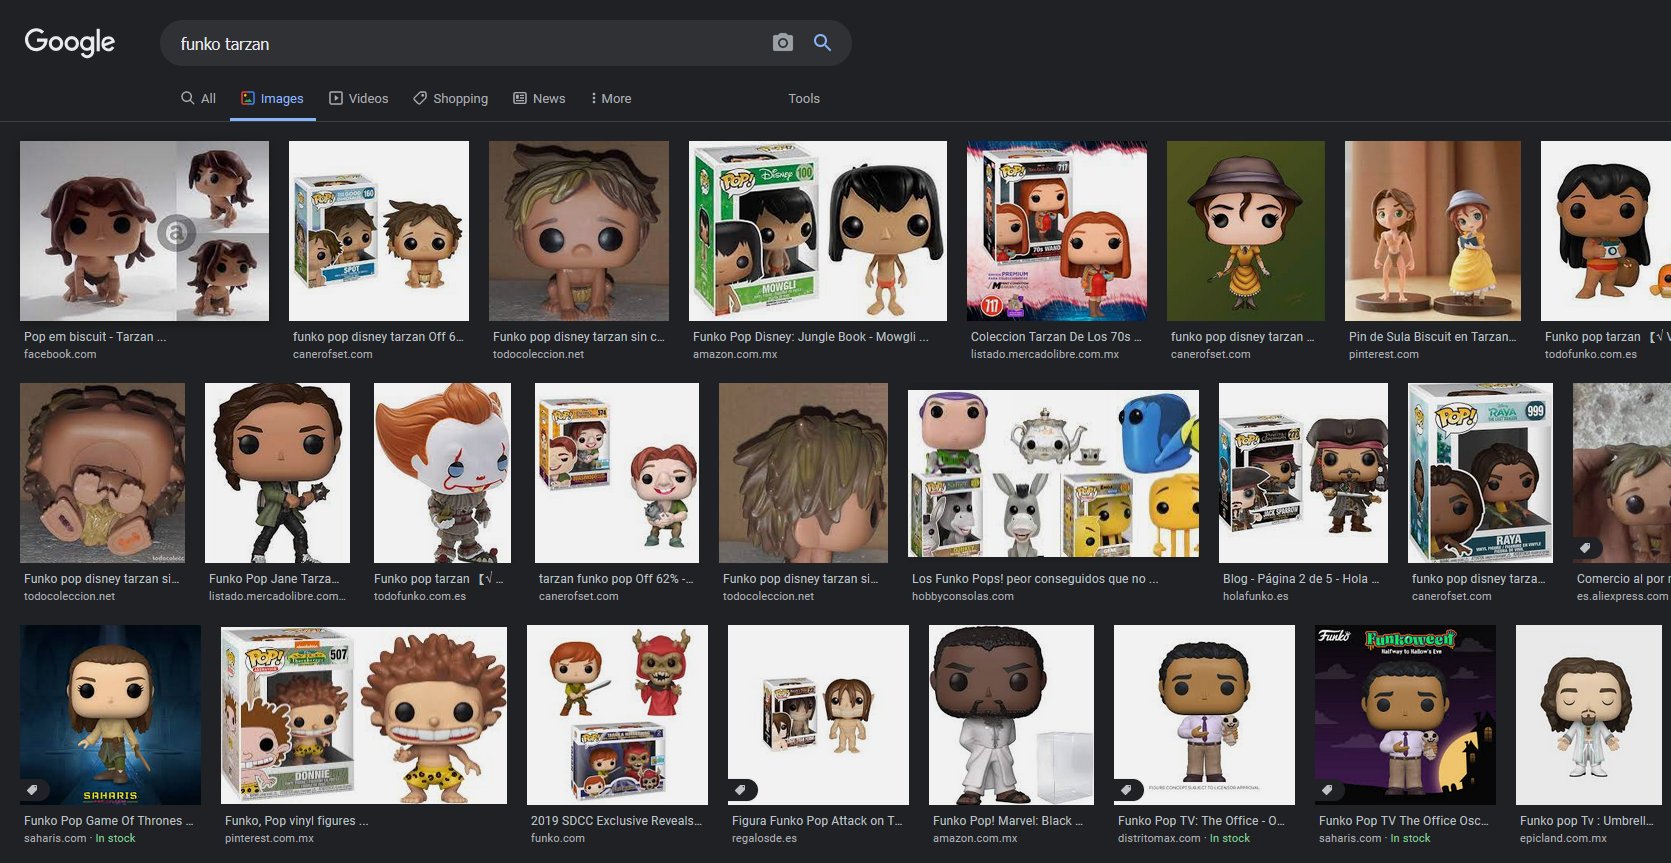Select the Images tab
The height and width of the screenshot is (863, 1671).
click(272, 98)
